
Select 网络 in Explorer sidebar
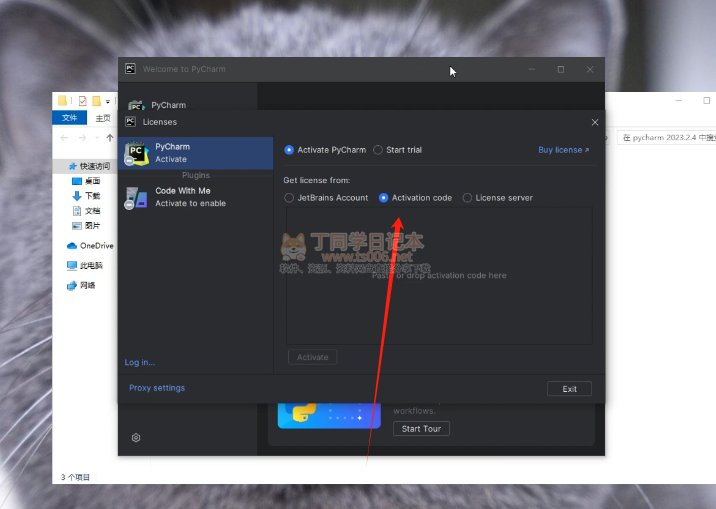81,285
